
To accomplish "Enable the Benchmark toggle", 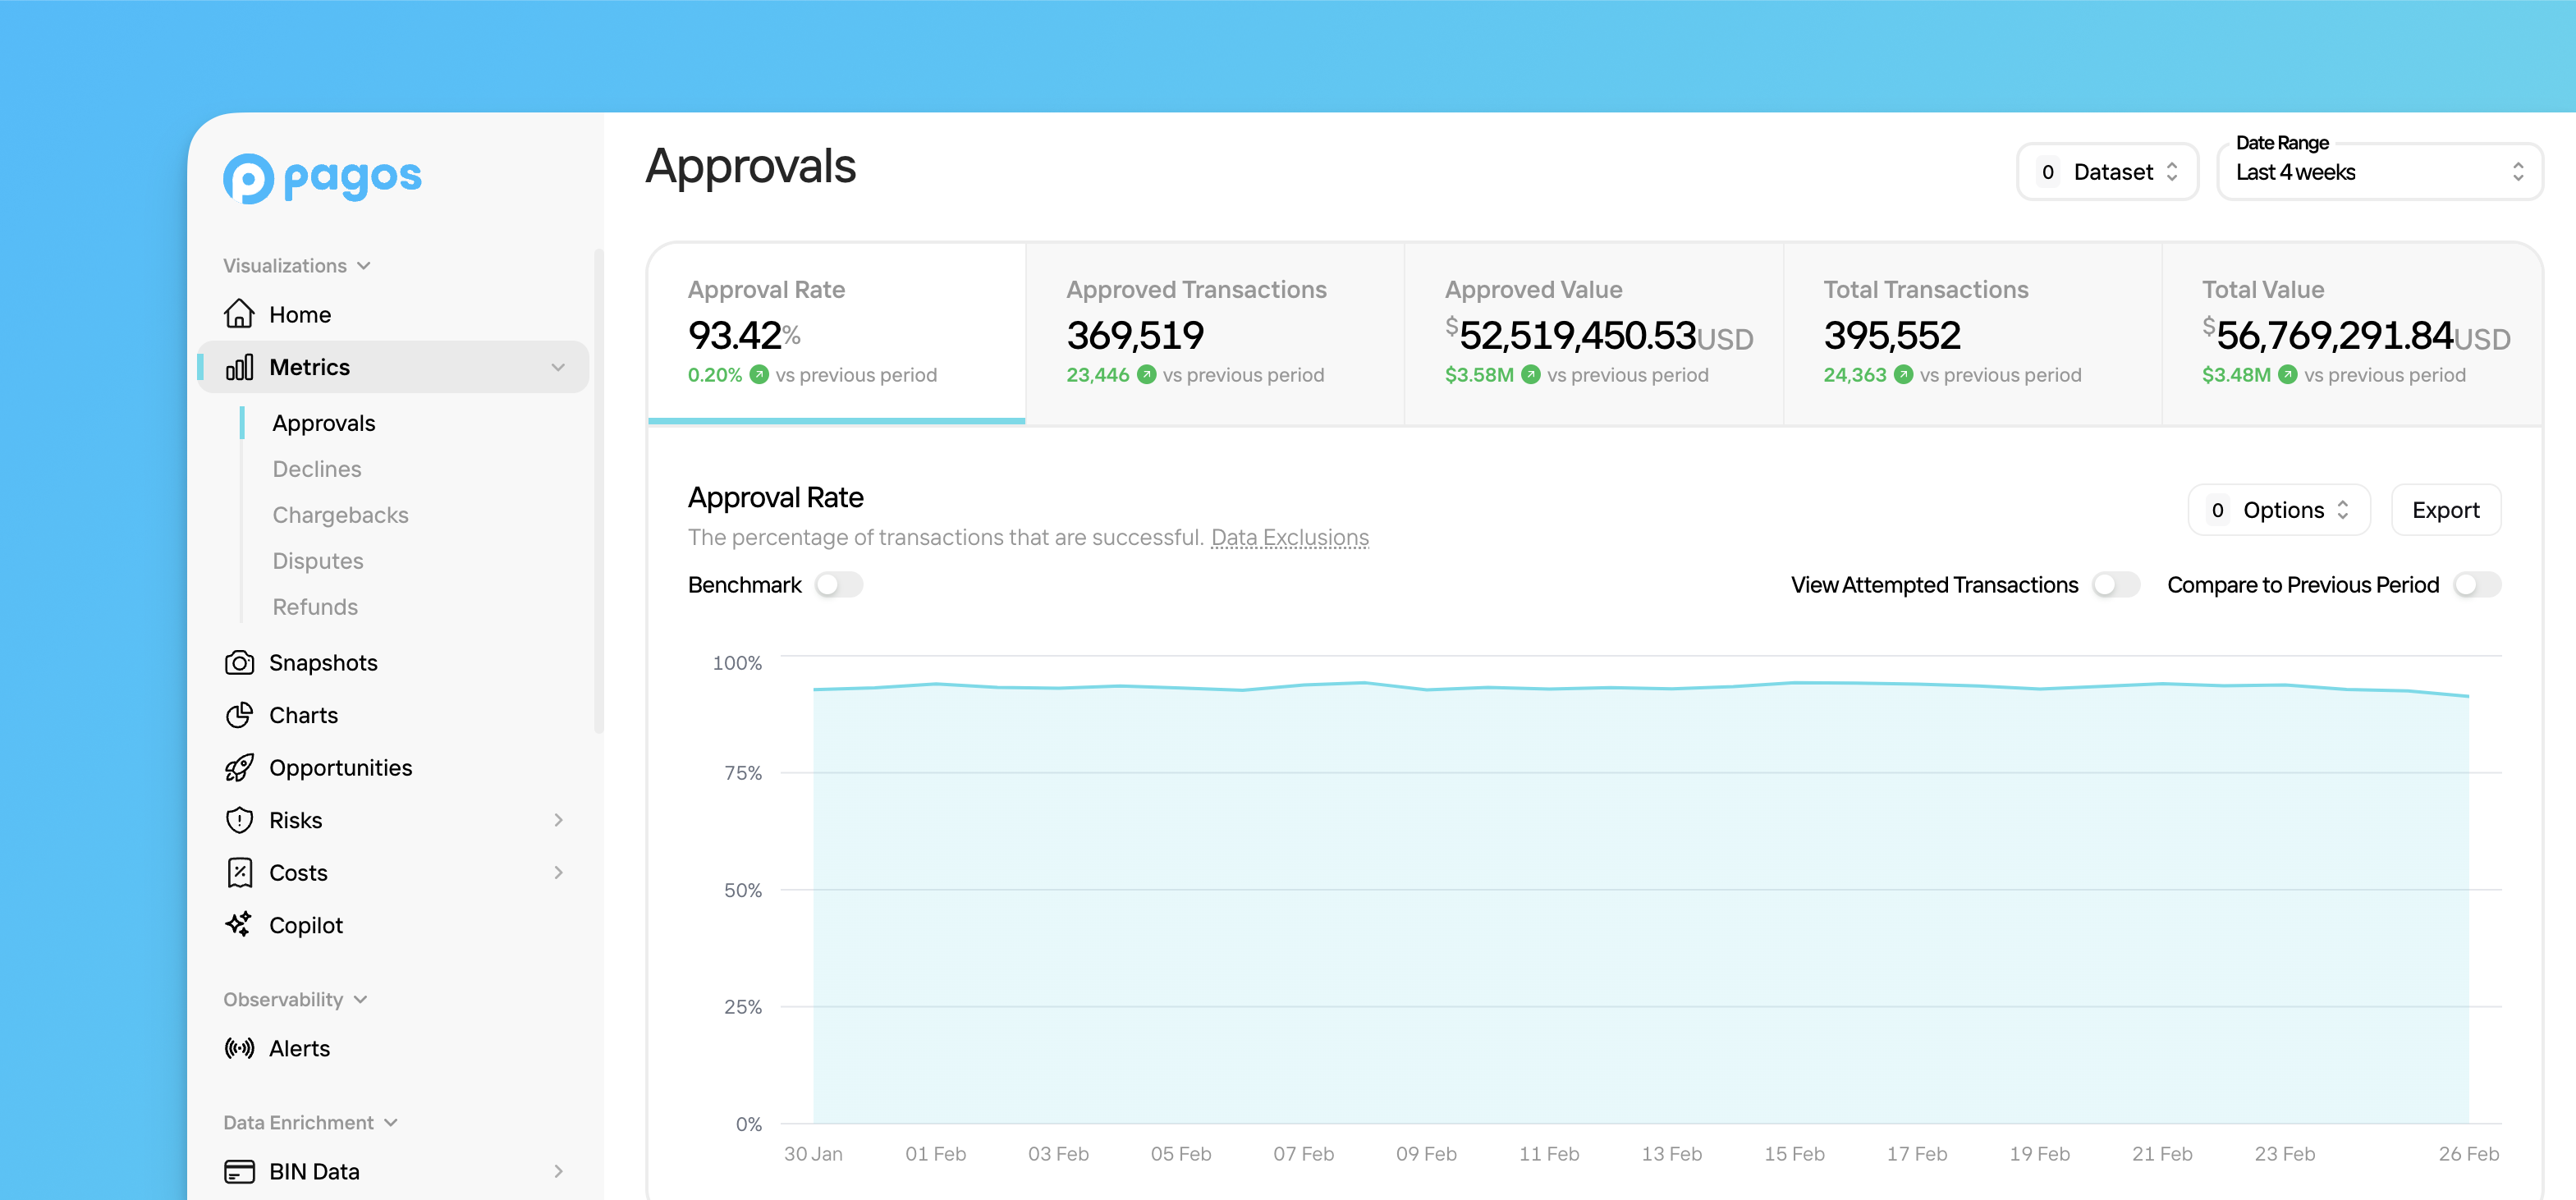I will [838, 585].
